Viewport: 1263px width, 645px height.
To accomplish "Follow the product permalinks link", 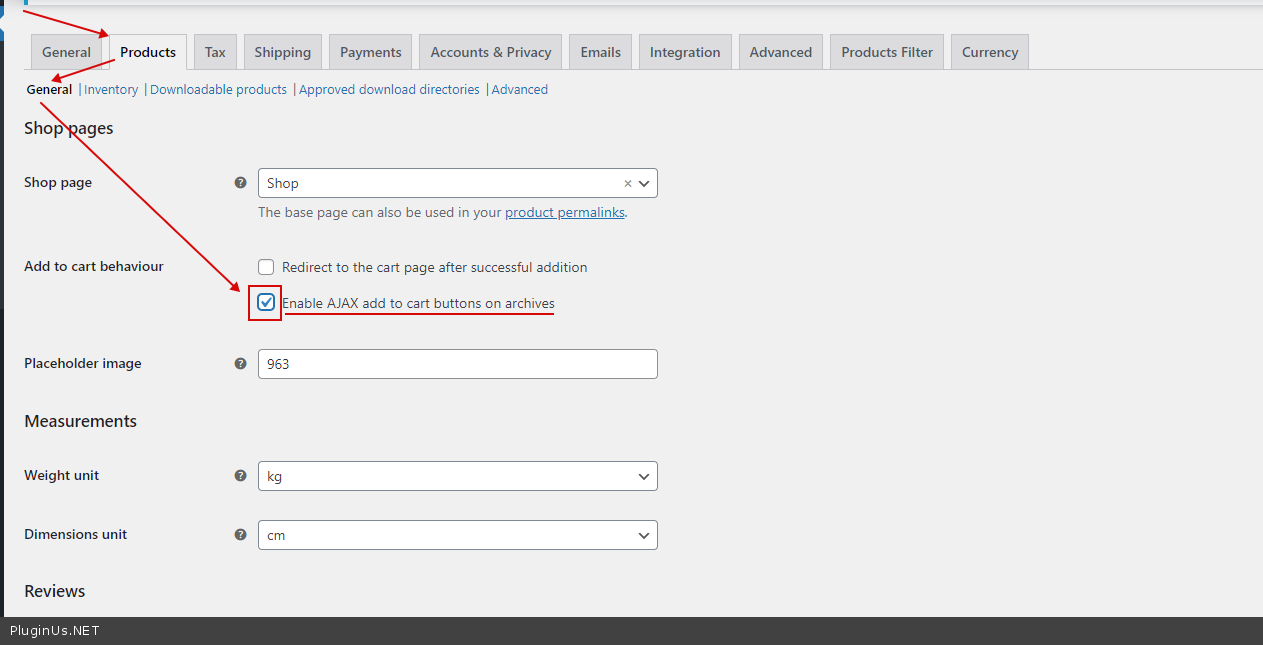I will (x=564, y=213).
